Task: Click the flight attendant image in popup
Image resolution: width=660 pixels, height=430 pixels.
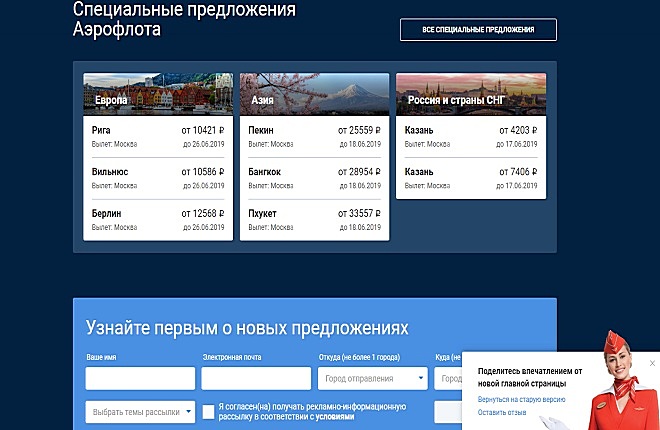Action: coord(623,381)
